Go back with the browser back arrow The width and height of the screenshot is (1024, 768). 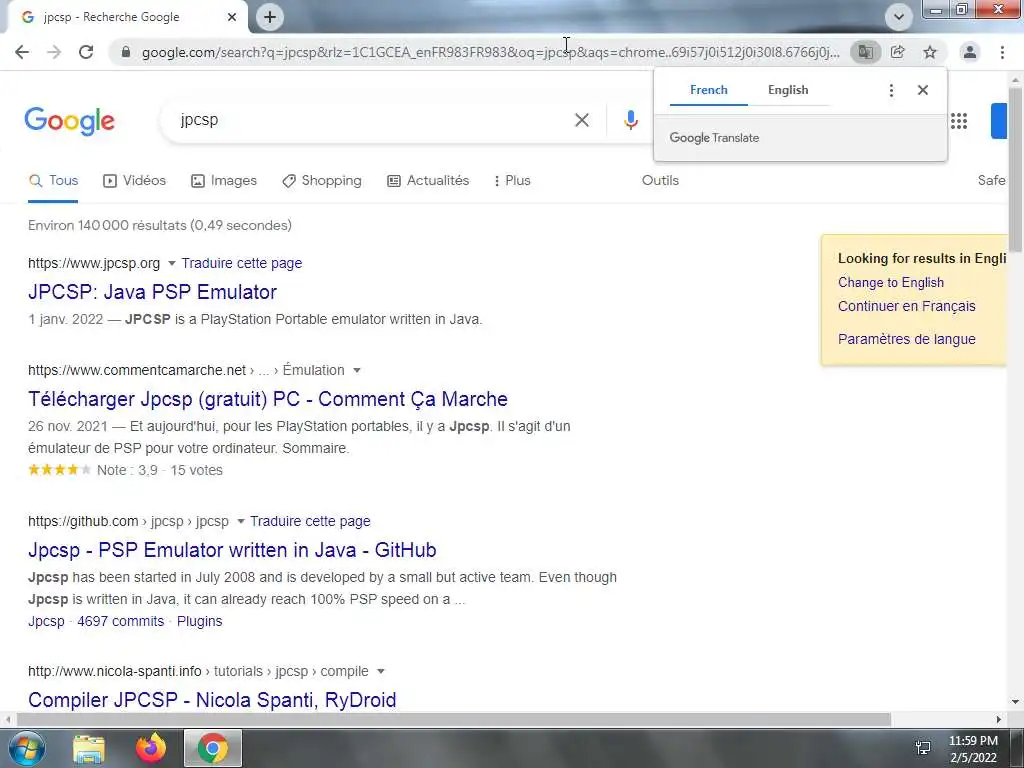pos(22,52)
